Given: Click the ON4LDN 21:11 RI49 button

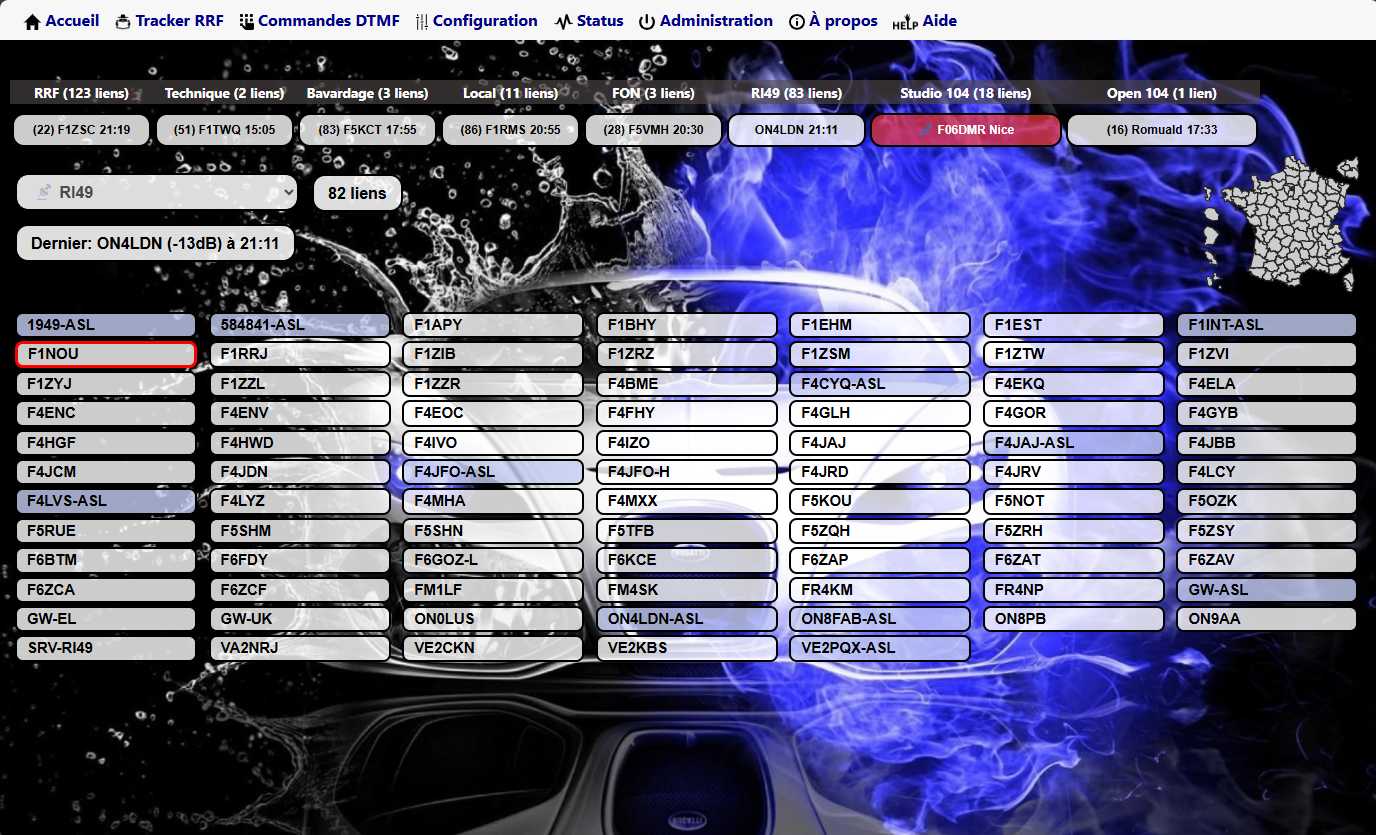Looking at the screenshot, I should (x=796, y=130).
